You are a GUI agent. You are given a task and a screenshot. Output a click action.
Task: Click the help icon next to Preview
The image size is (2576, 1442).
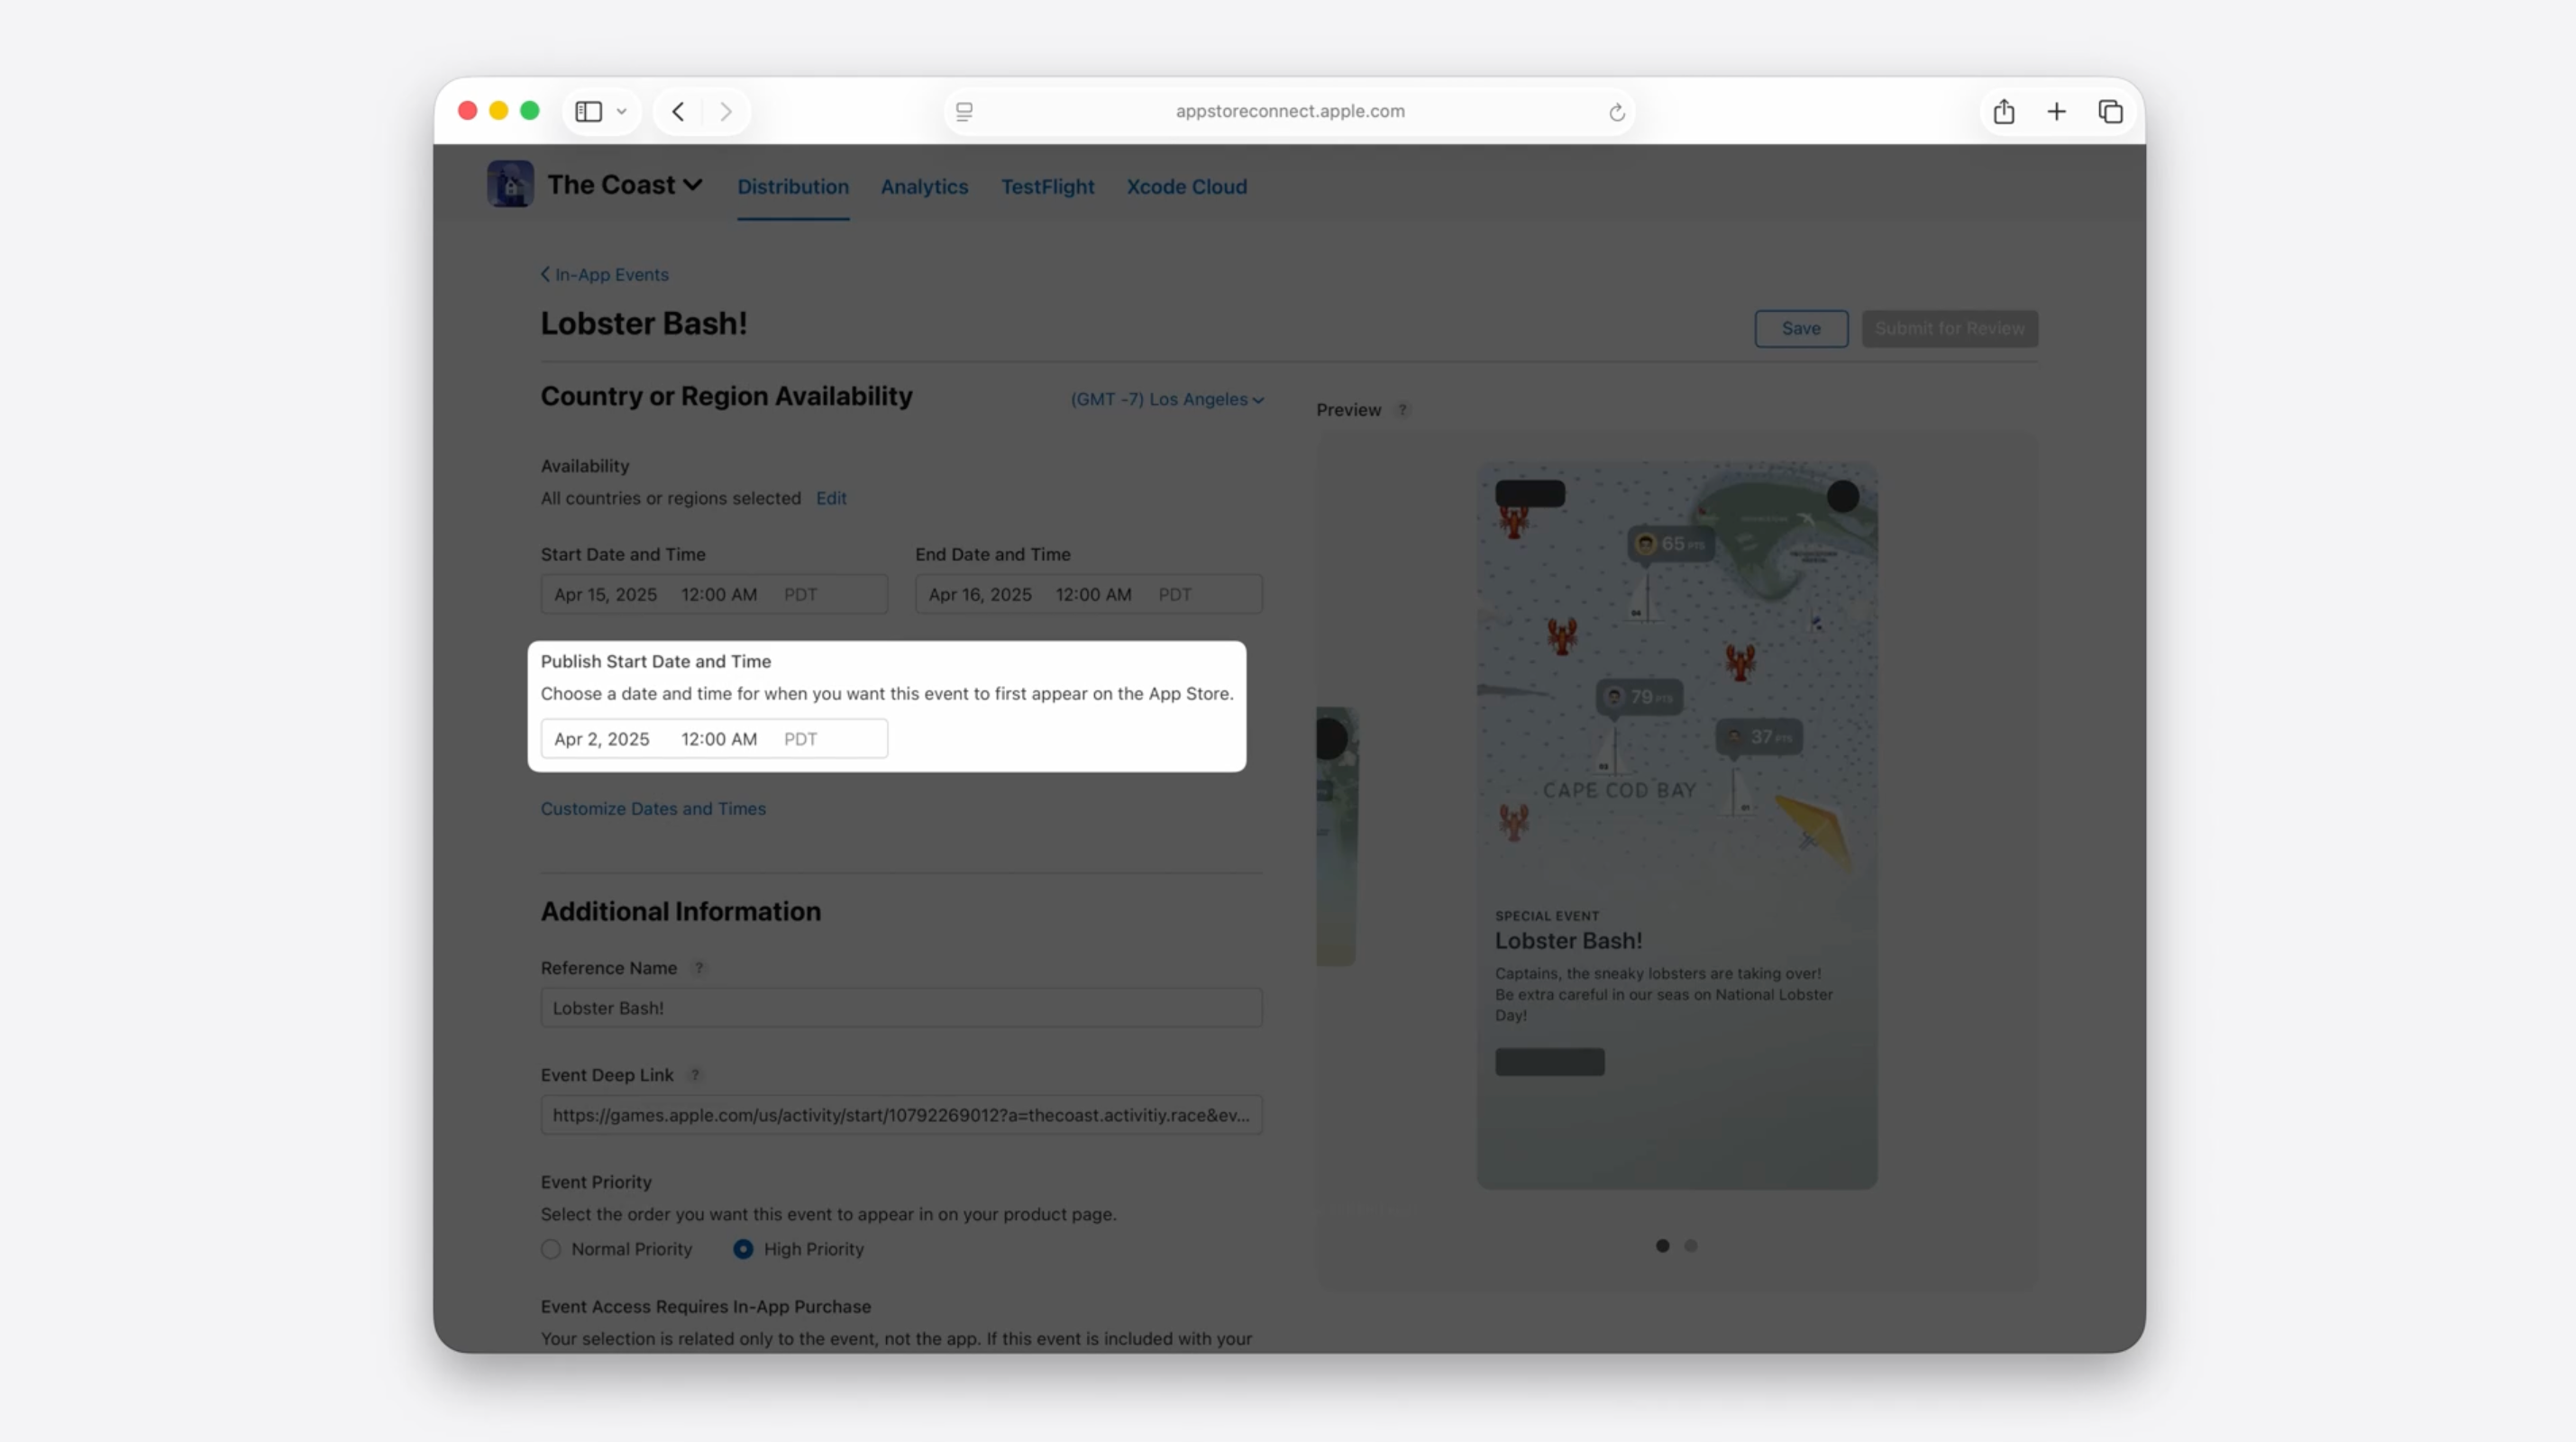(1402, 410)
